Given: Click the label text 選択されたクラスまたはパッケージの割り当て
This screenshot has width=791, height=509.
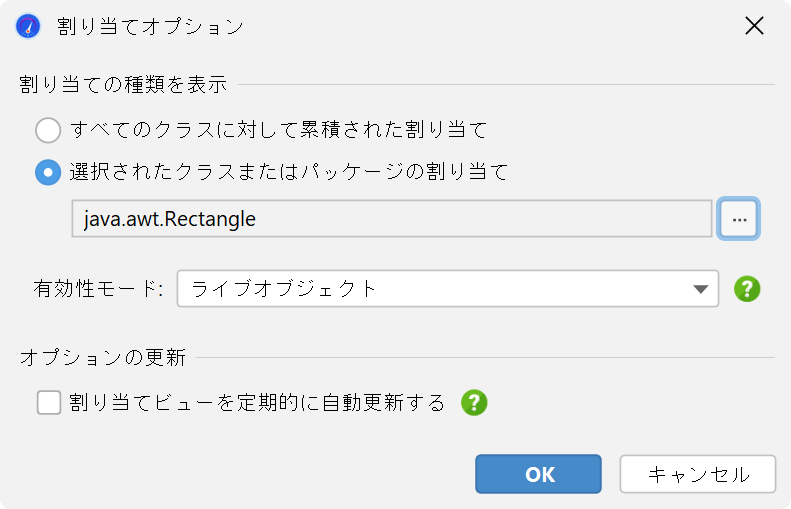Looking at the screenshot, I should [289, 173].
